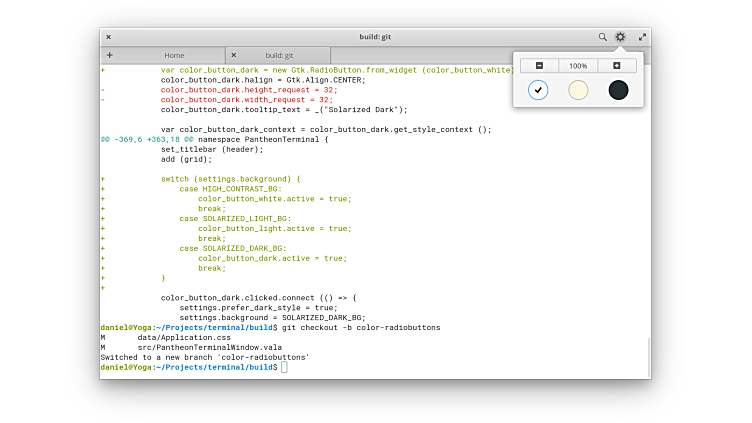Switch to the Home tab
752x423 pixels.
174,55
